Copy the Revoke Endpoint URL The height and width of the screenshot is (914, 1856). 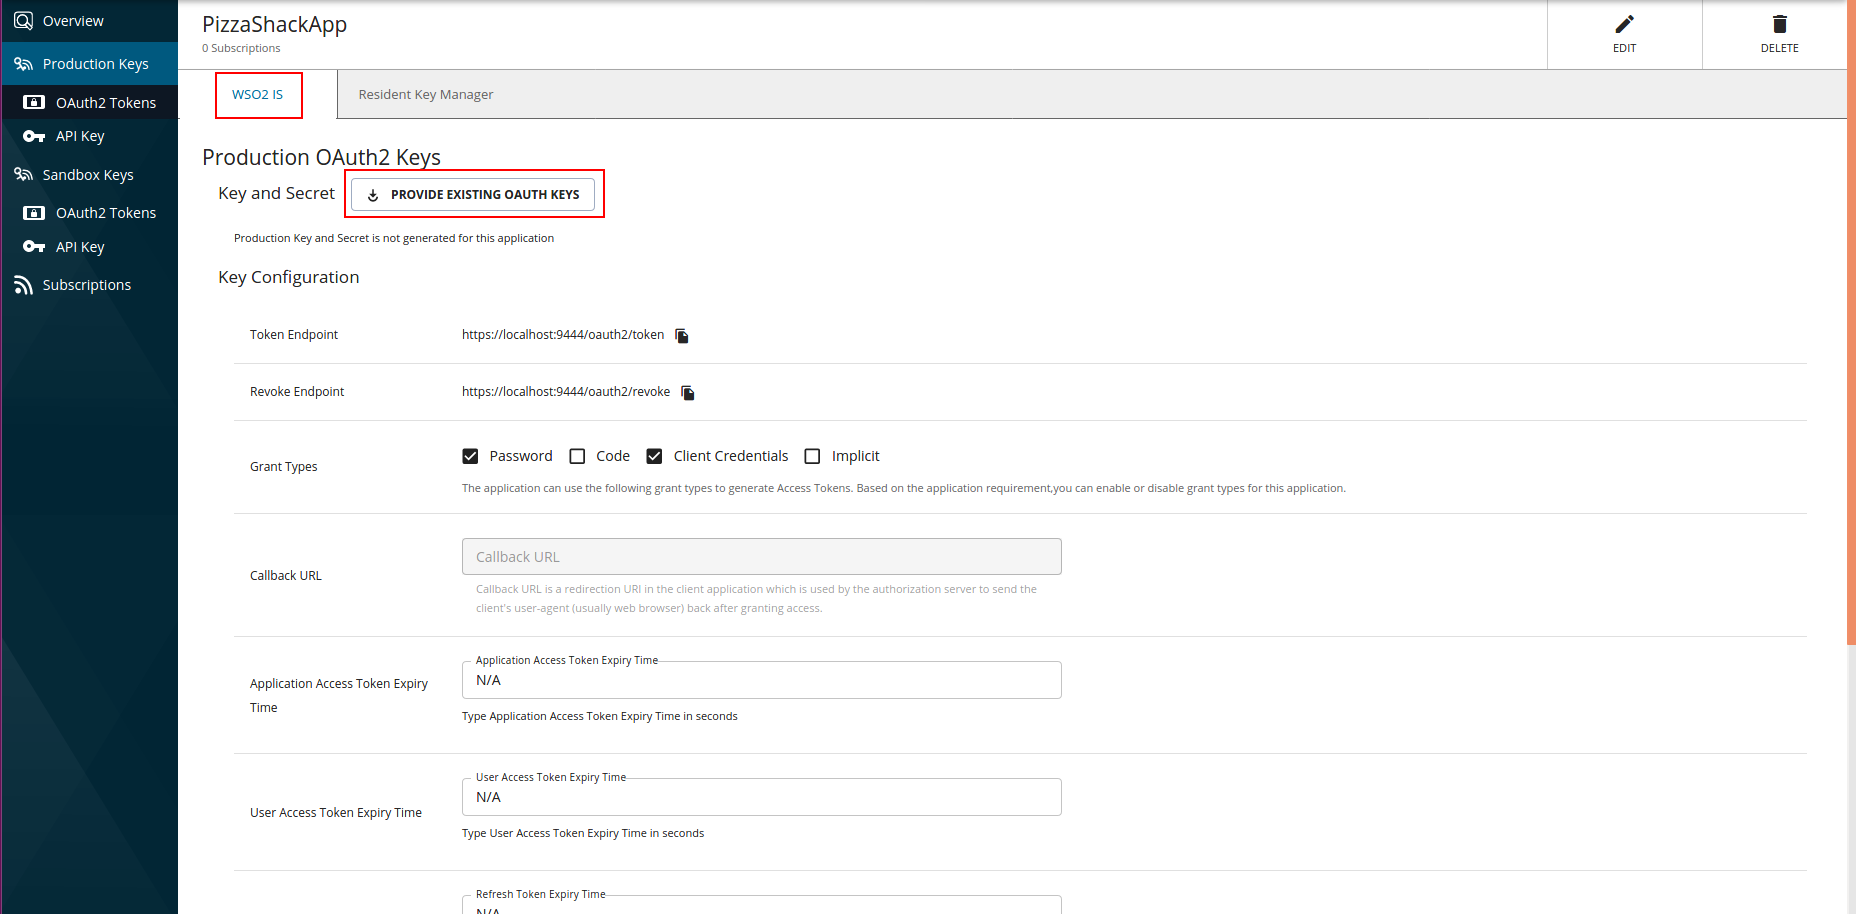(x=688, y=393)
